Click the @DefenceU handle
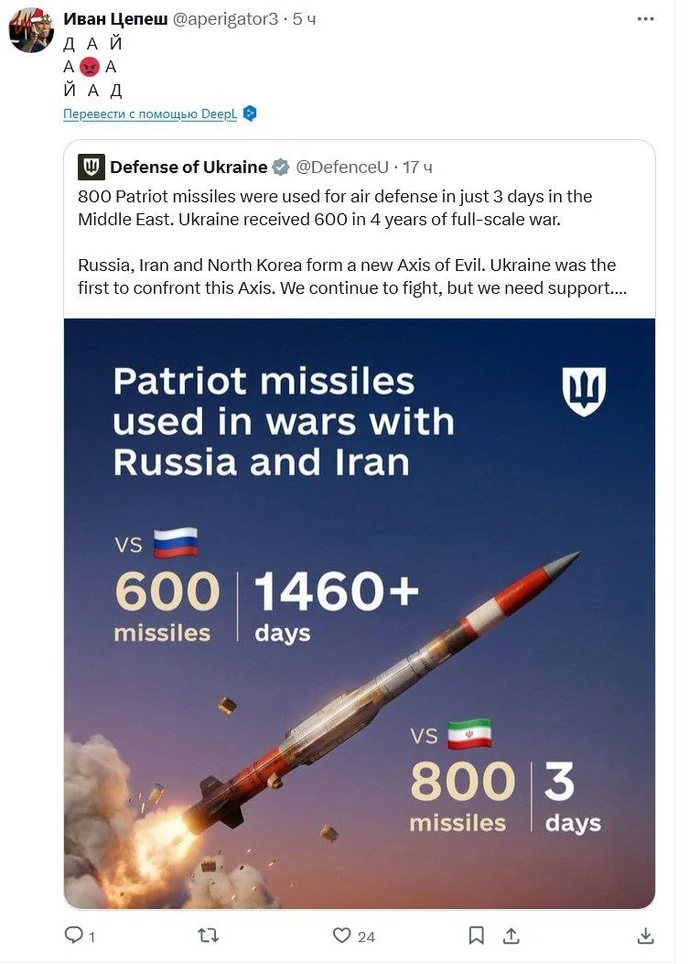 click(342, 166)
